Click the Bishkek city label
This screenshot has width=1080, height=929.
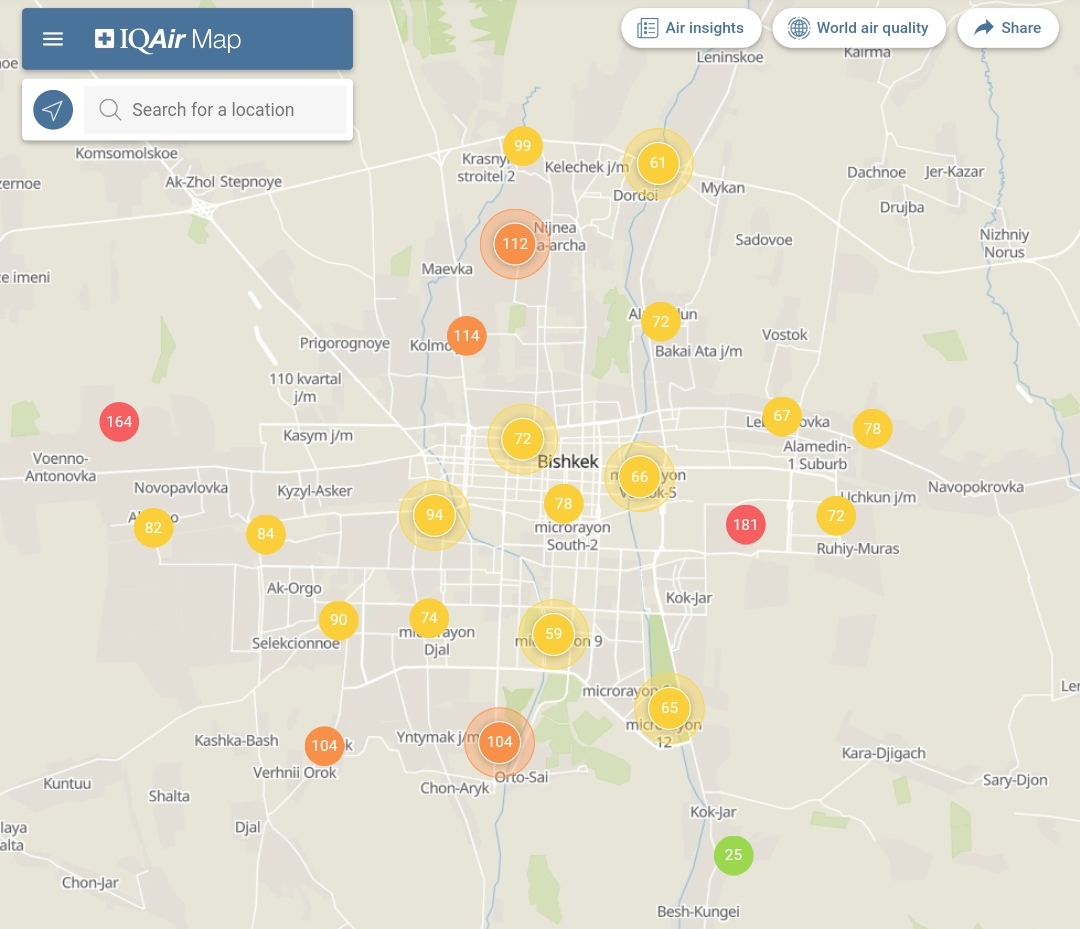point(568,462)
